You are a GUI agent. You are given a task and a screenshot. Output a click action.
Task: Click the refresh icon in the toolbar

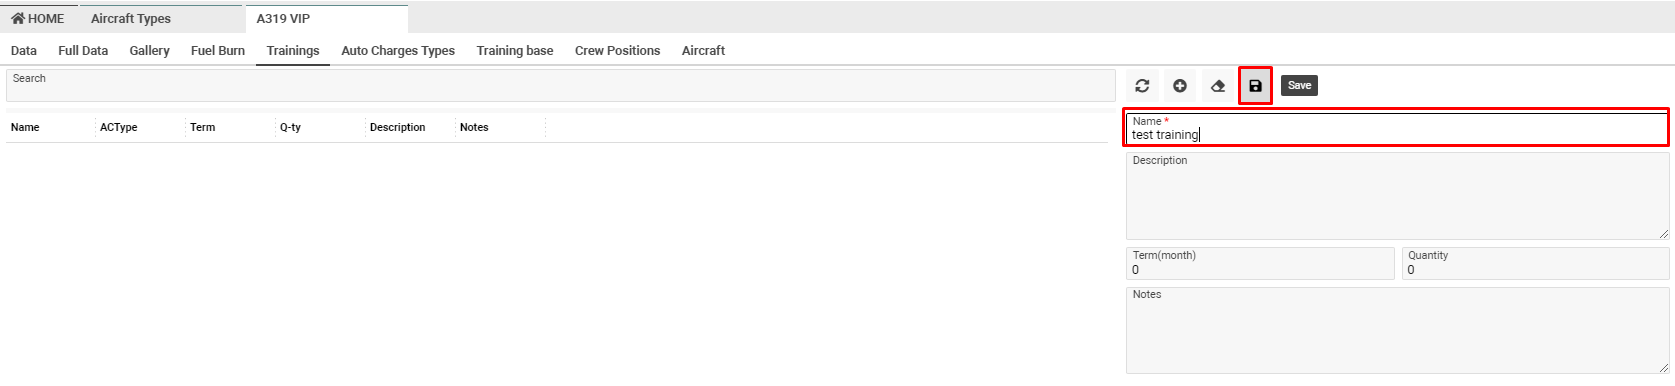pyautogui.click(x=1142, y=86)
